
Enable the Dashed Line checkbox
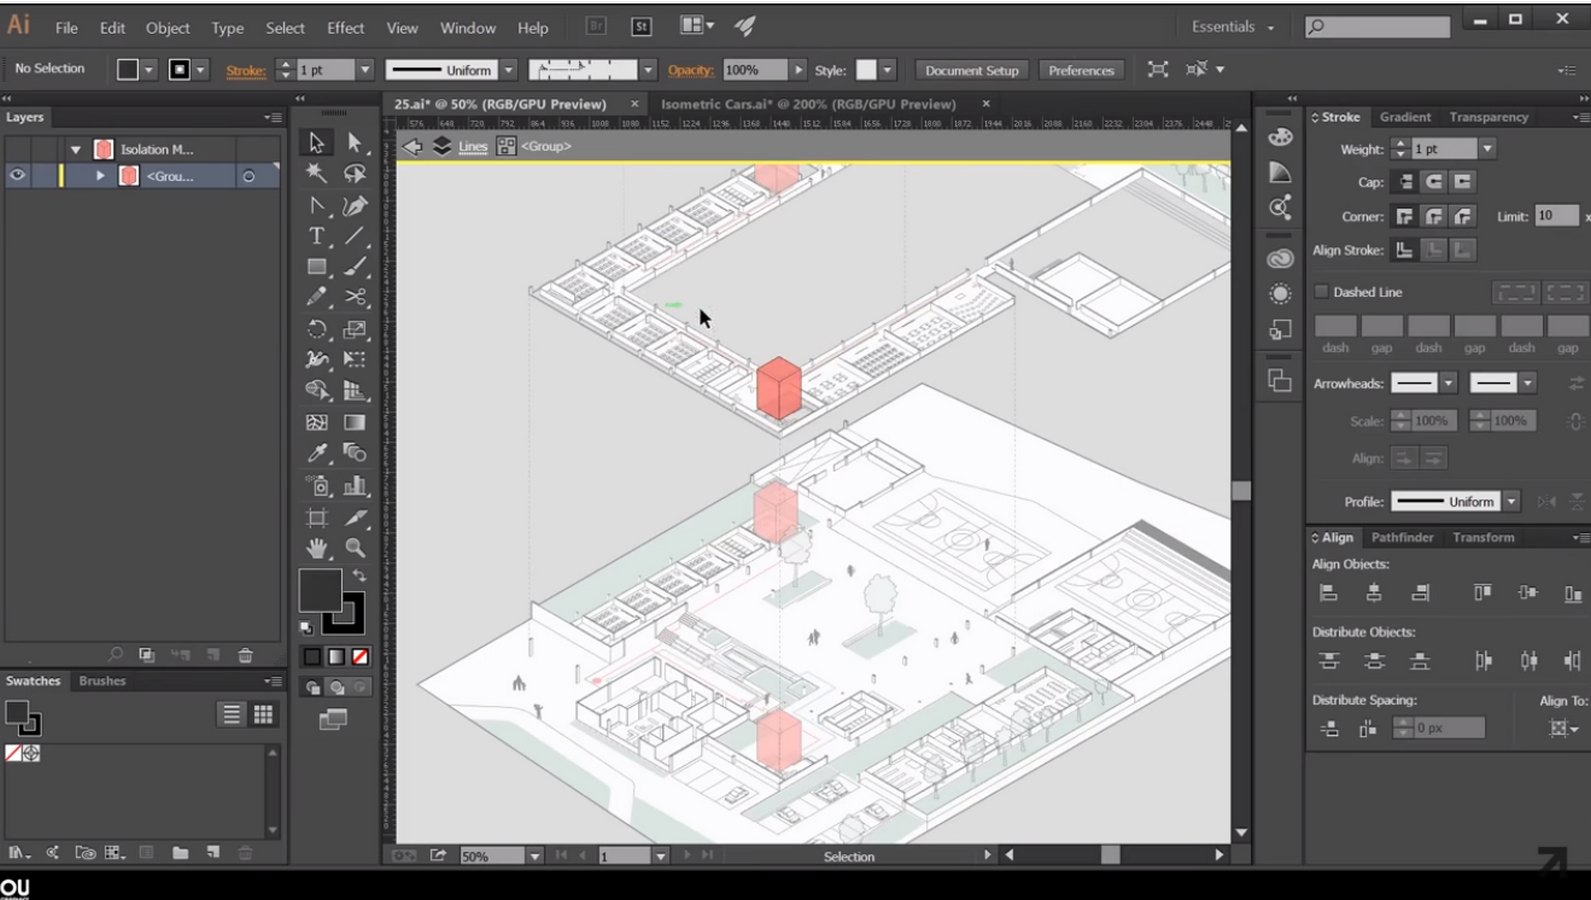tap(1321, 292)
